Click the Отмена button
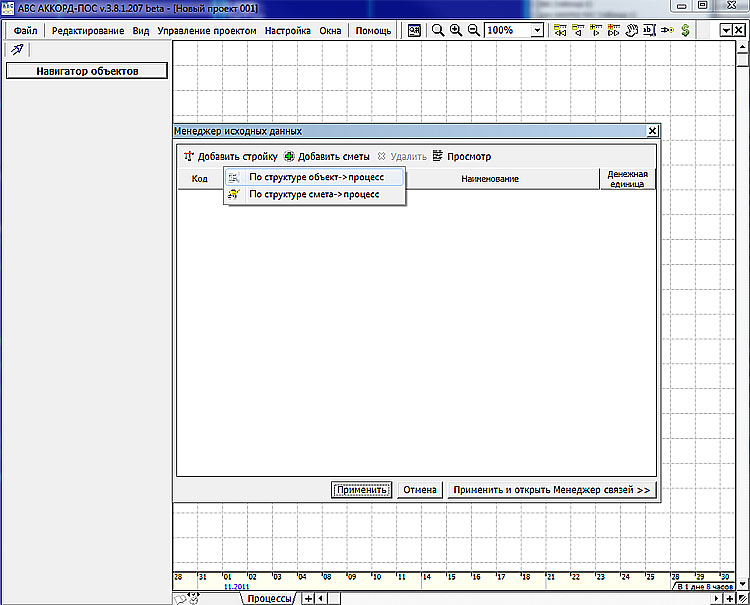Viewport: 750px width, 605px height. click(x=420, y=490)
